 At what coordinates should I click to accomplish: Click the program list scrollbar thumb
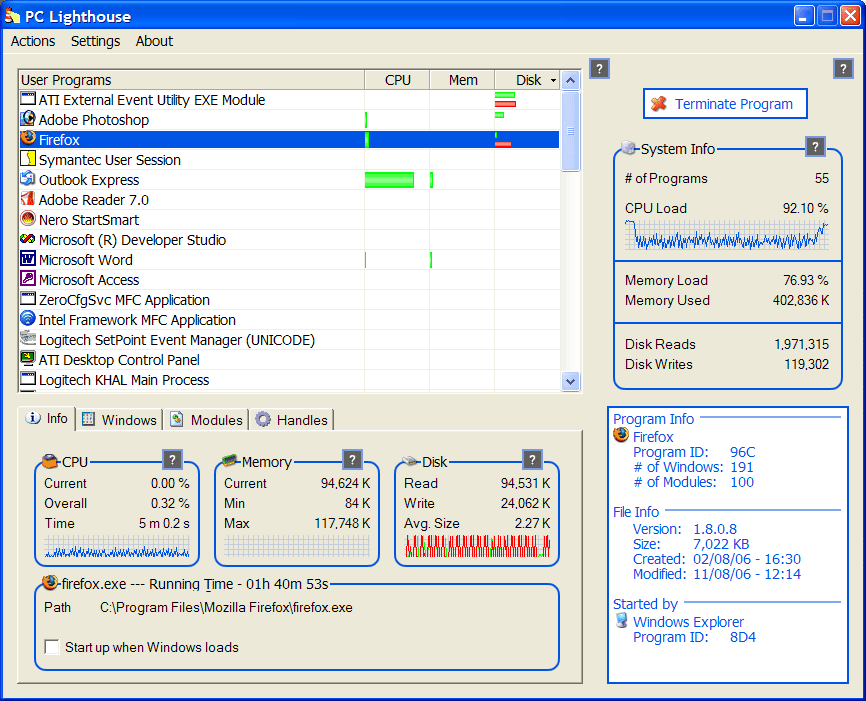(x=571, y=131)
